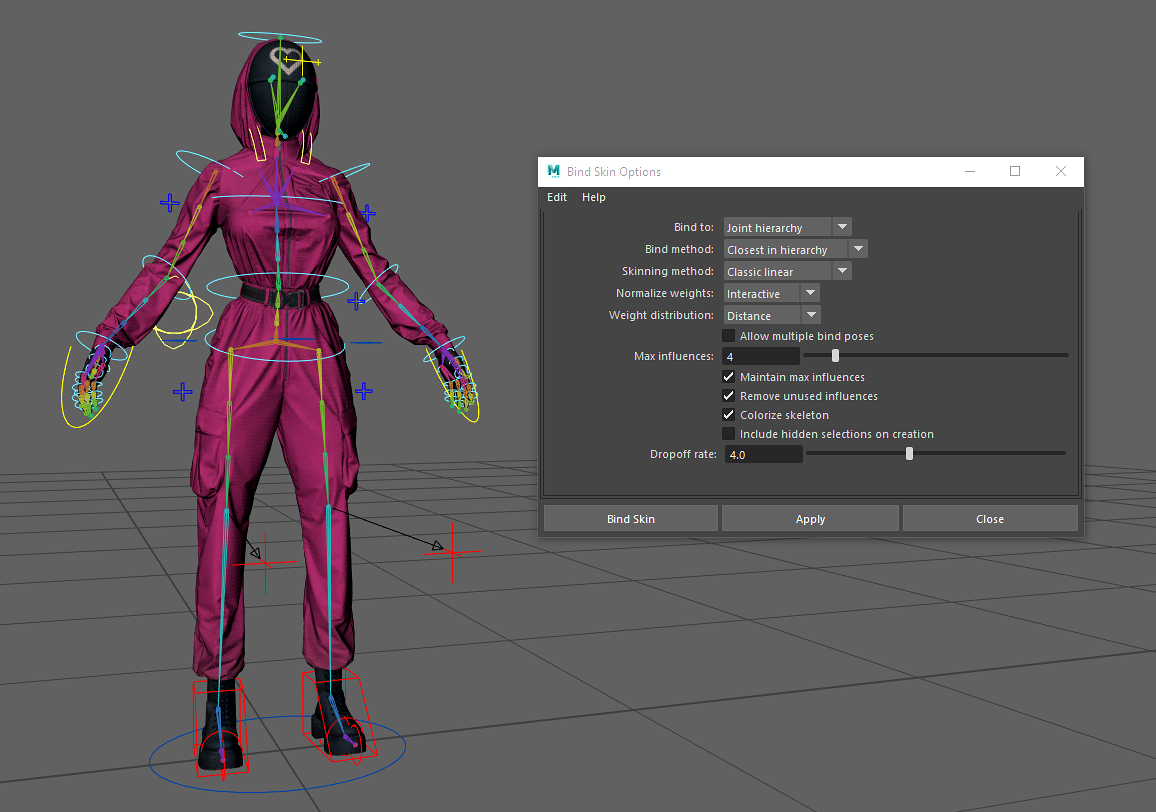Click the Maya logo in the dialog title bar

pos(553,171)
